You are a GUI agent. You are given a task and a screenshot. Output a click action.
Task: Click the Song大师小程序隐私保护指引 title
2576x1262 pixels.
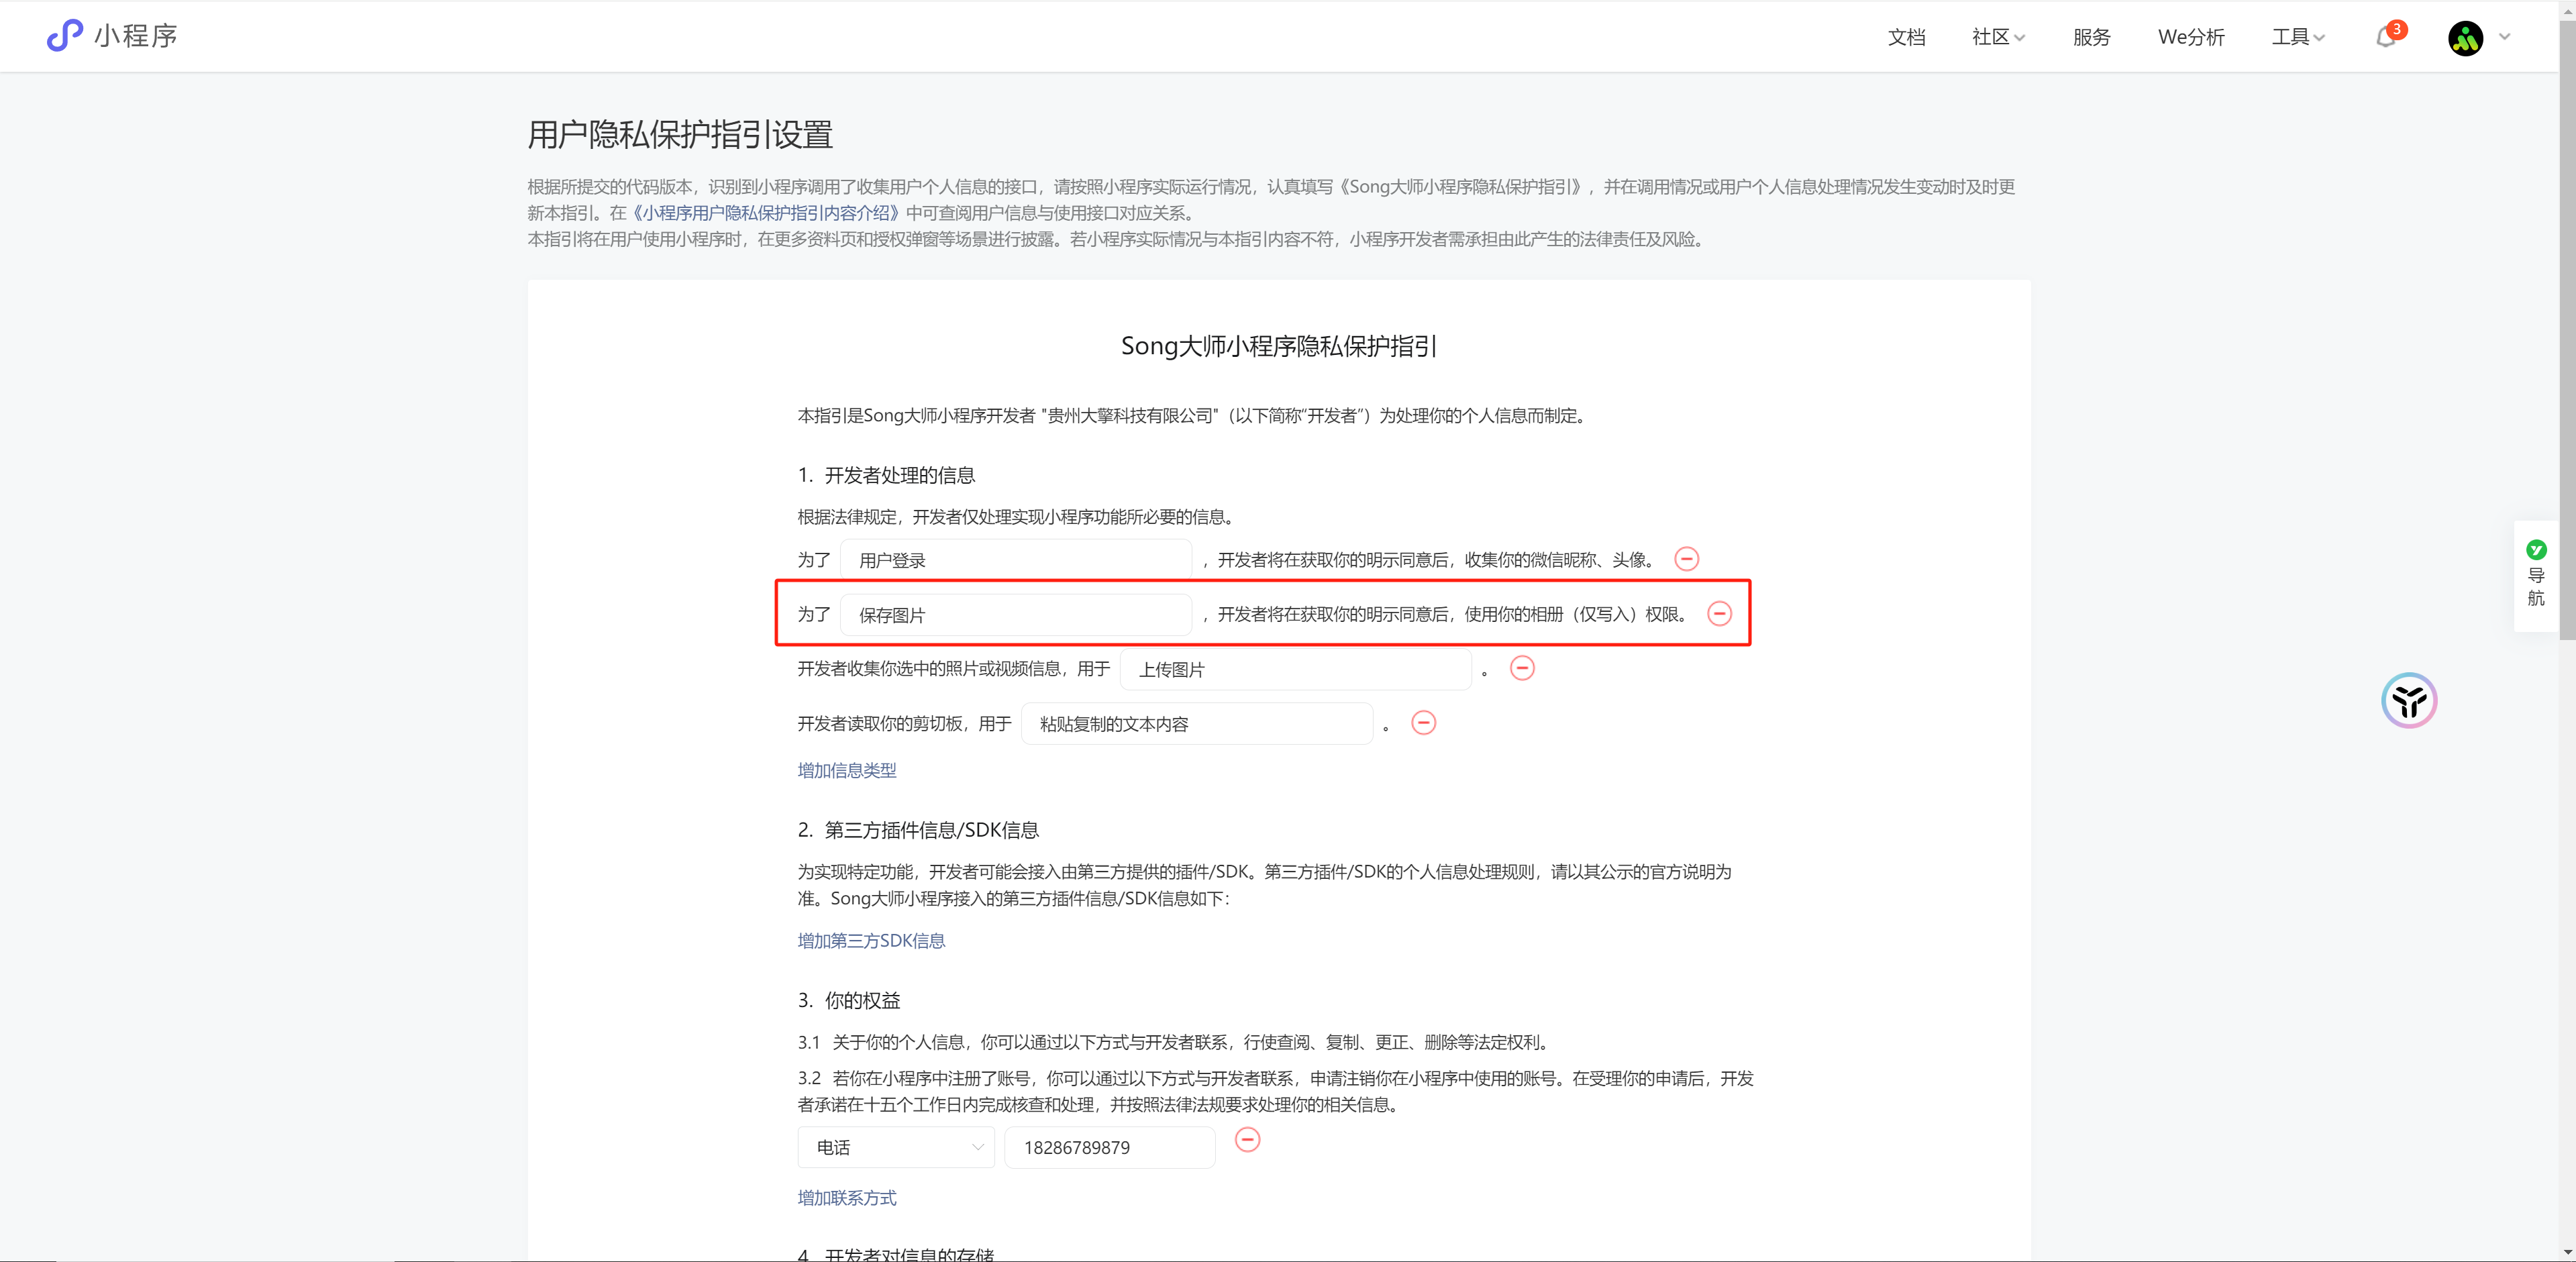point(1278,346)
